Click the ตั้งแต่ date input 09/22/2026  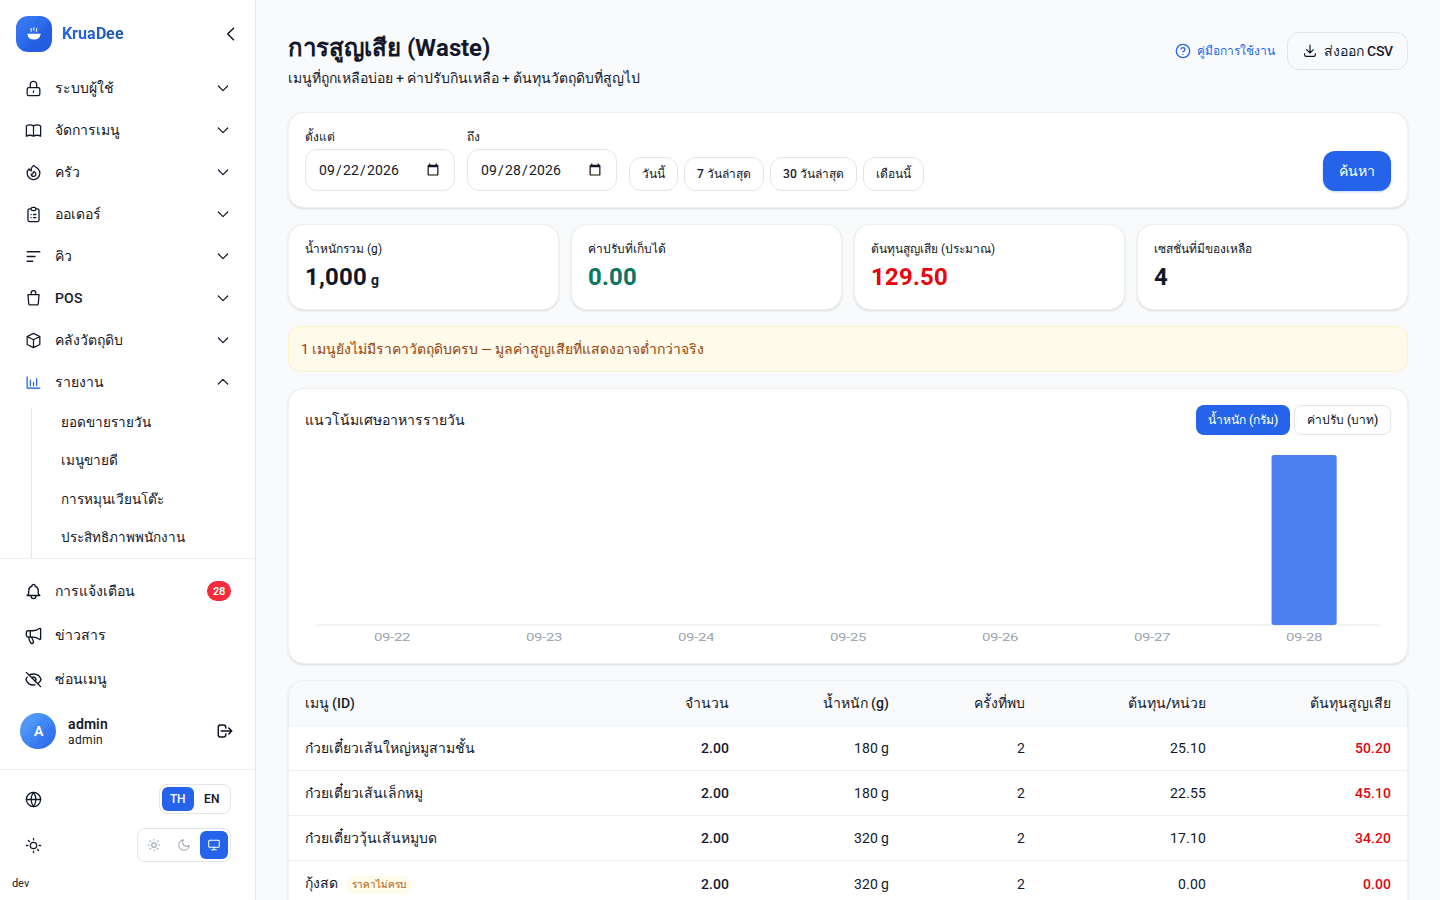[380, 170]
